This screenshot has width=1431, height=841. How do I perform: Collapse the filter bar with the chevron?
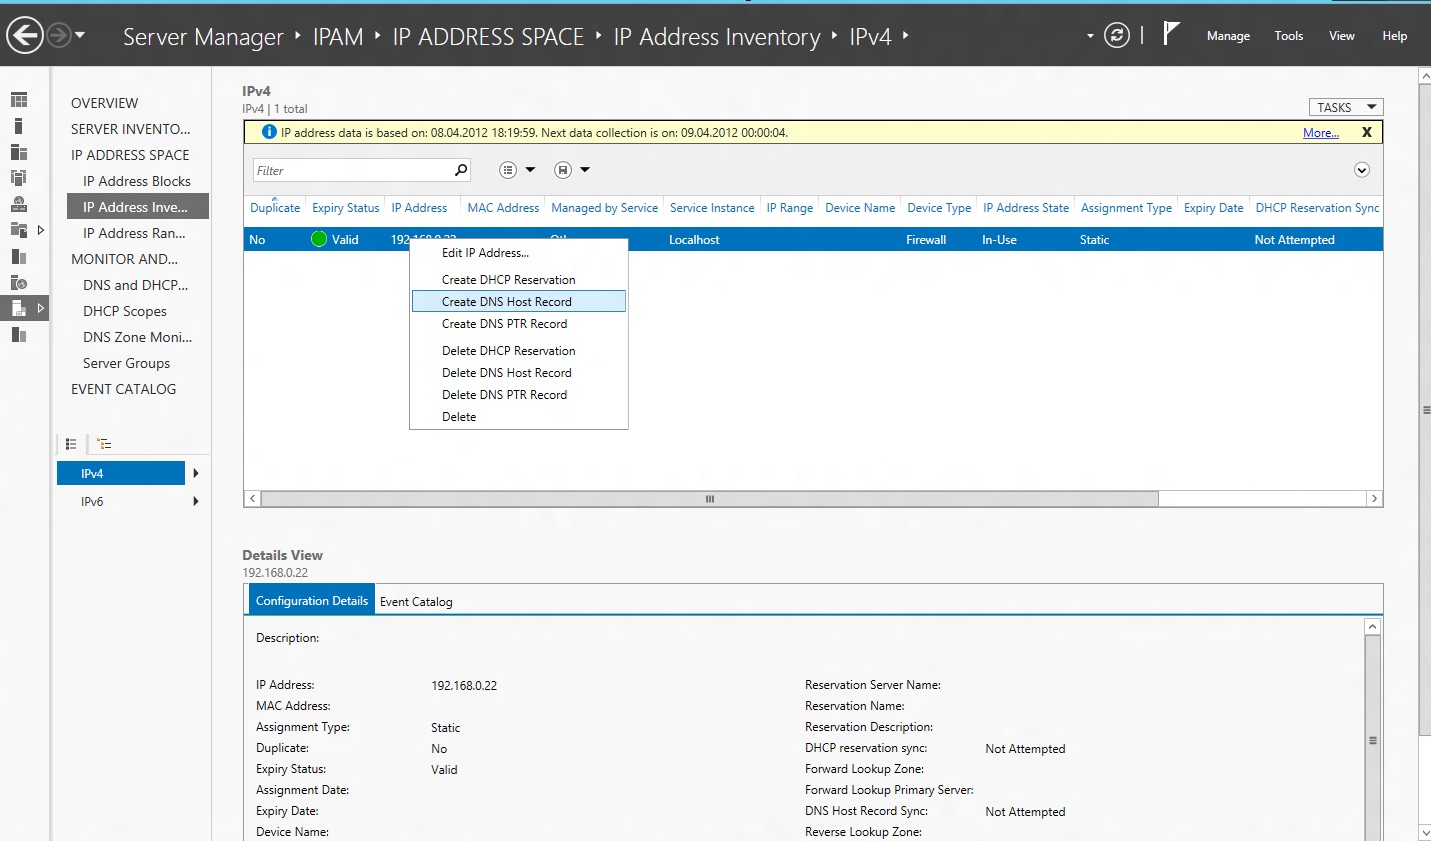tap(1362, 170)
